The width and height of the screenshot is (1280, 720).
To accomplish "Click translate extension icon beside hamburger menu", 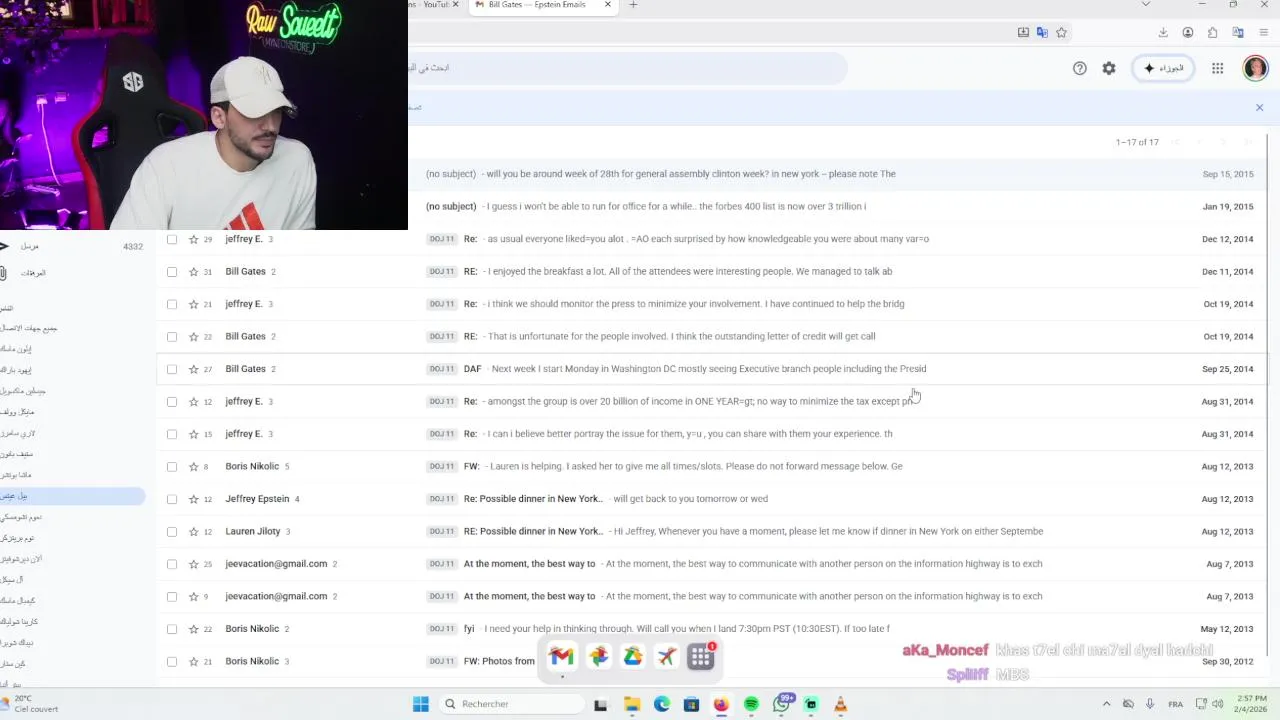I will coord(1238,32).
